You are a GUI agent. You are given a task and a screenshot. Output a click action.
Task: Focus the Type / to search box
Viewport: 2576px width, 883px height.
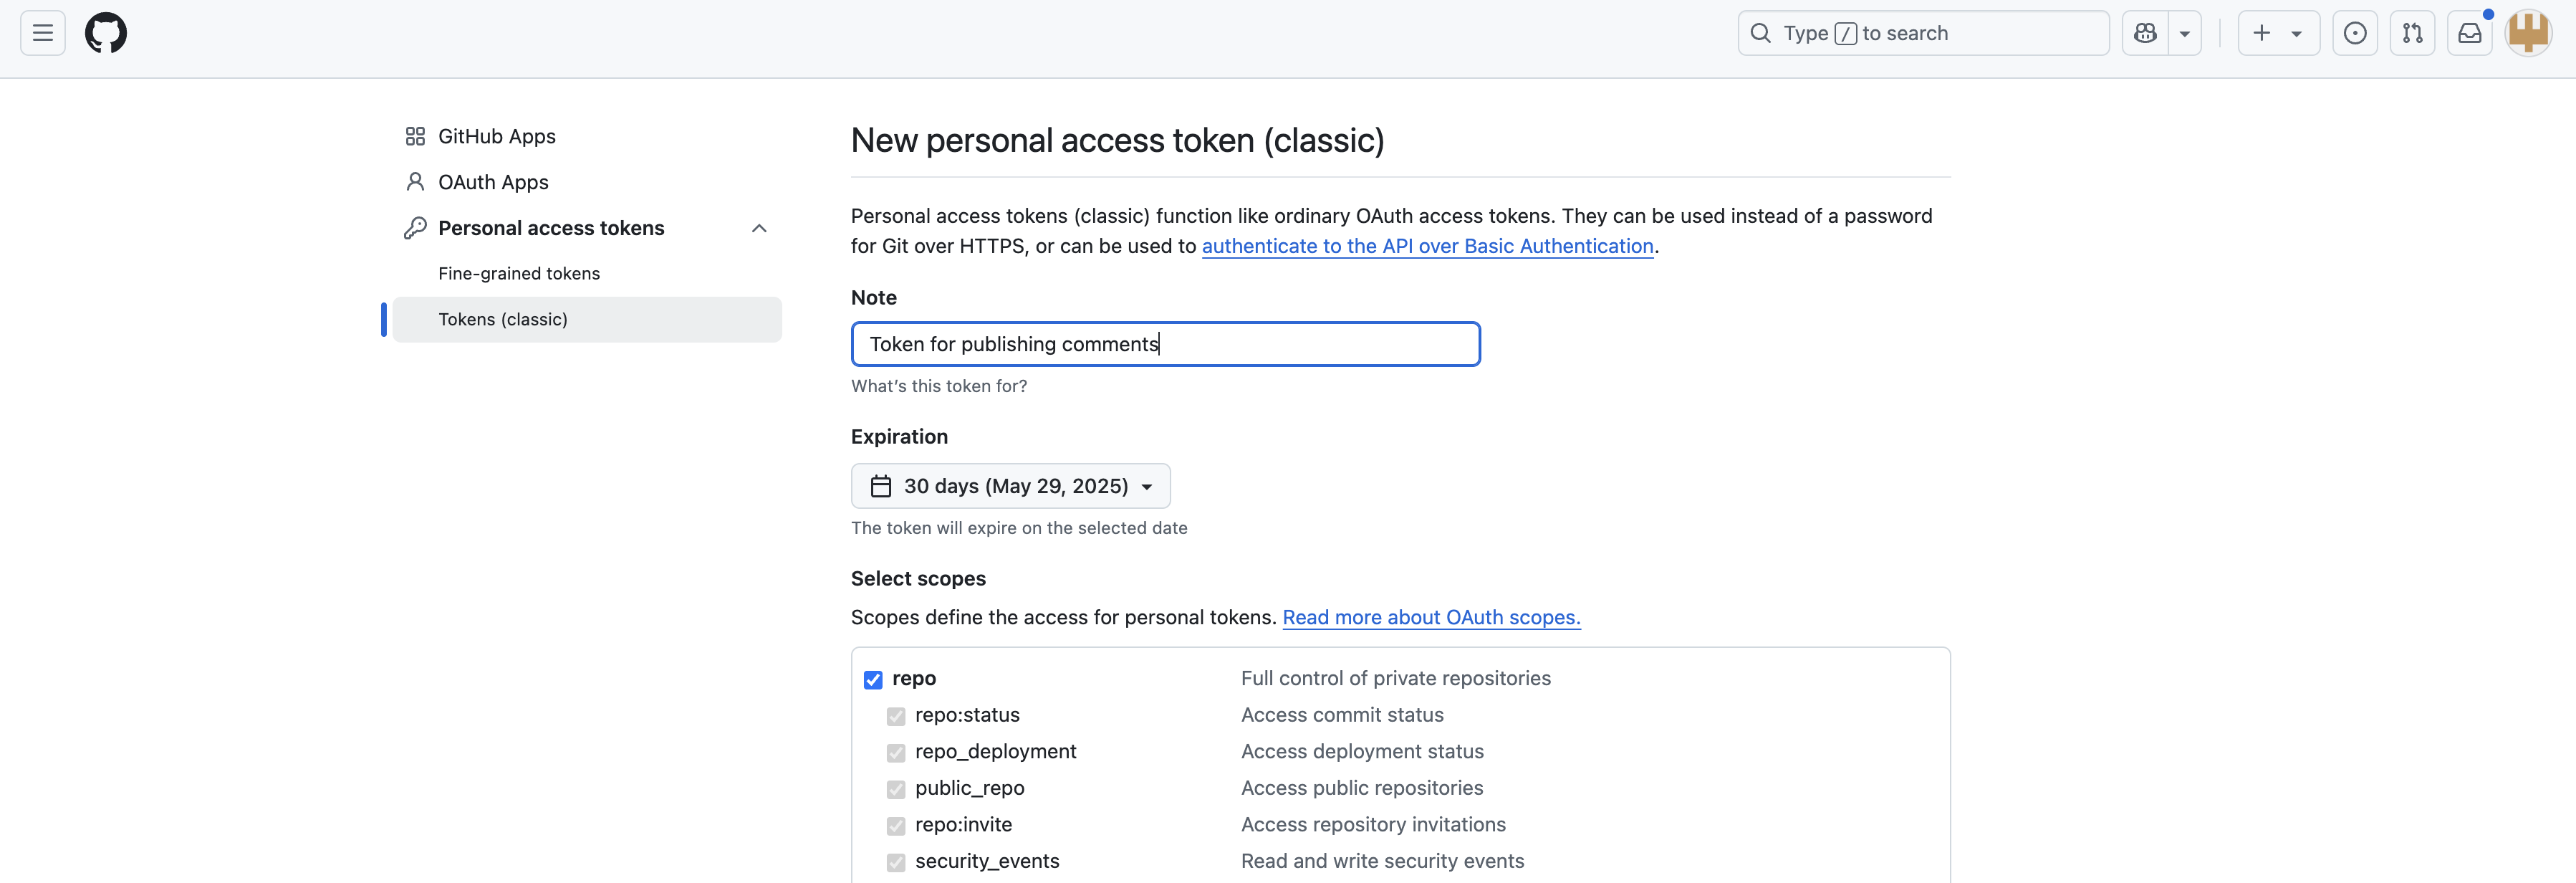pyautogui.click(x=1923, y=33)
